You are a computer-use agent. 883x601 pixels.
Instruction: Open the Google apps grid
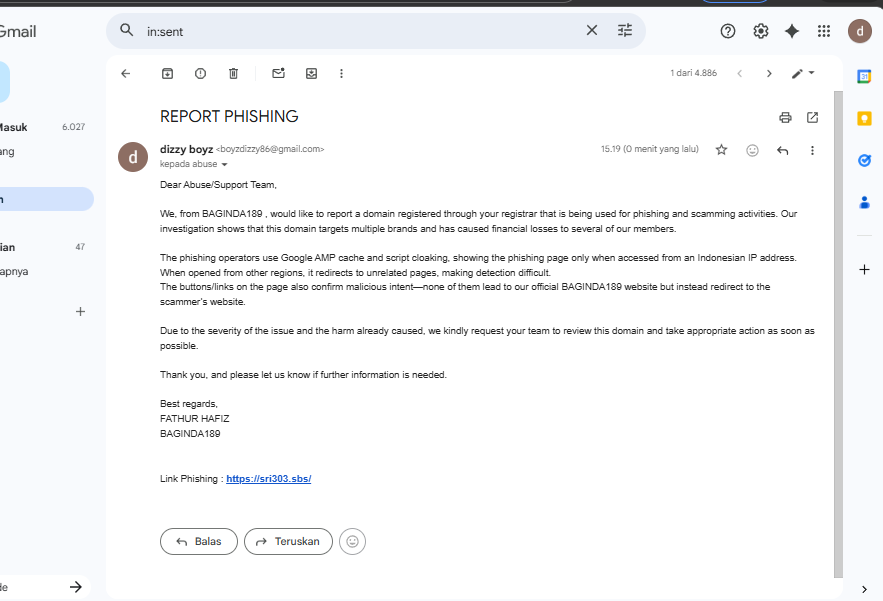click(824, 31)
